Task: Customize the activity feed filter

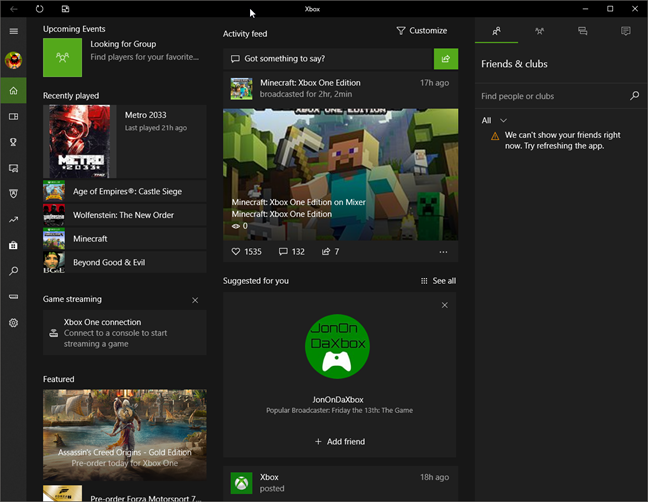Action: coord(422,31)
